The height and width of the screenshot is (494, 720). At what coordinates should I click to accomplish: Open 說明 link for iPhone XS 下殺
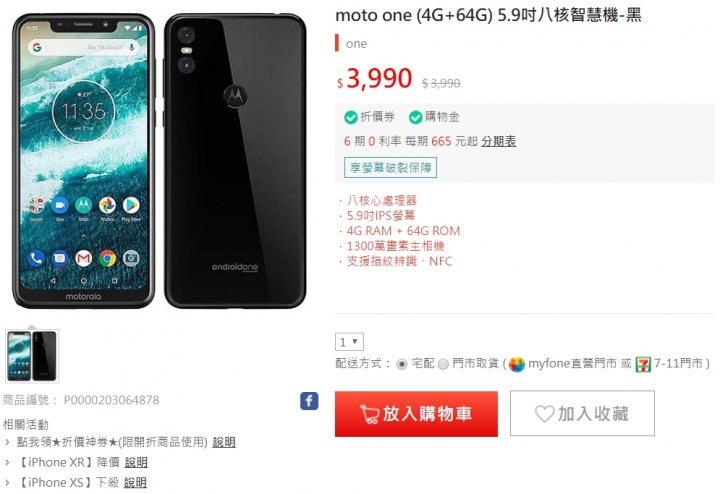[x=135, y=483]
